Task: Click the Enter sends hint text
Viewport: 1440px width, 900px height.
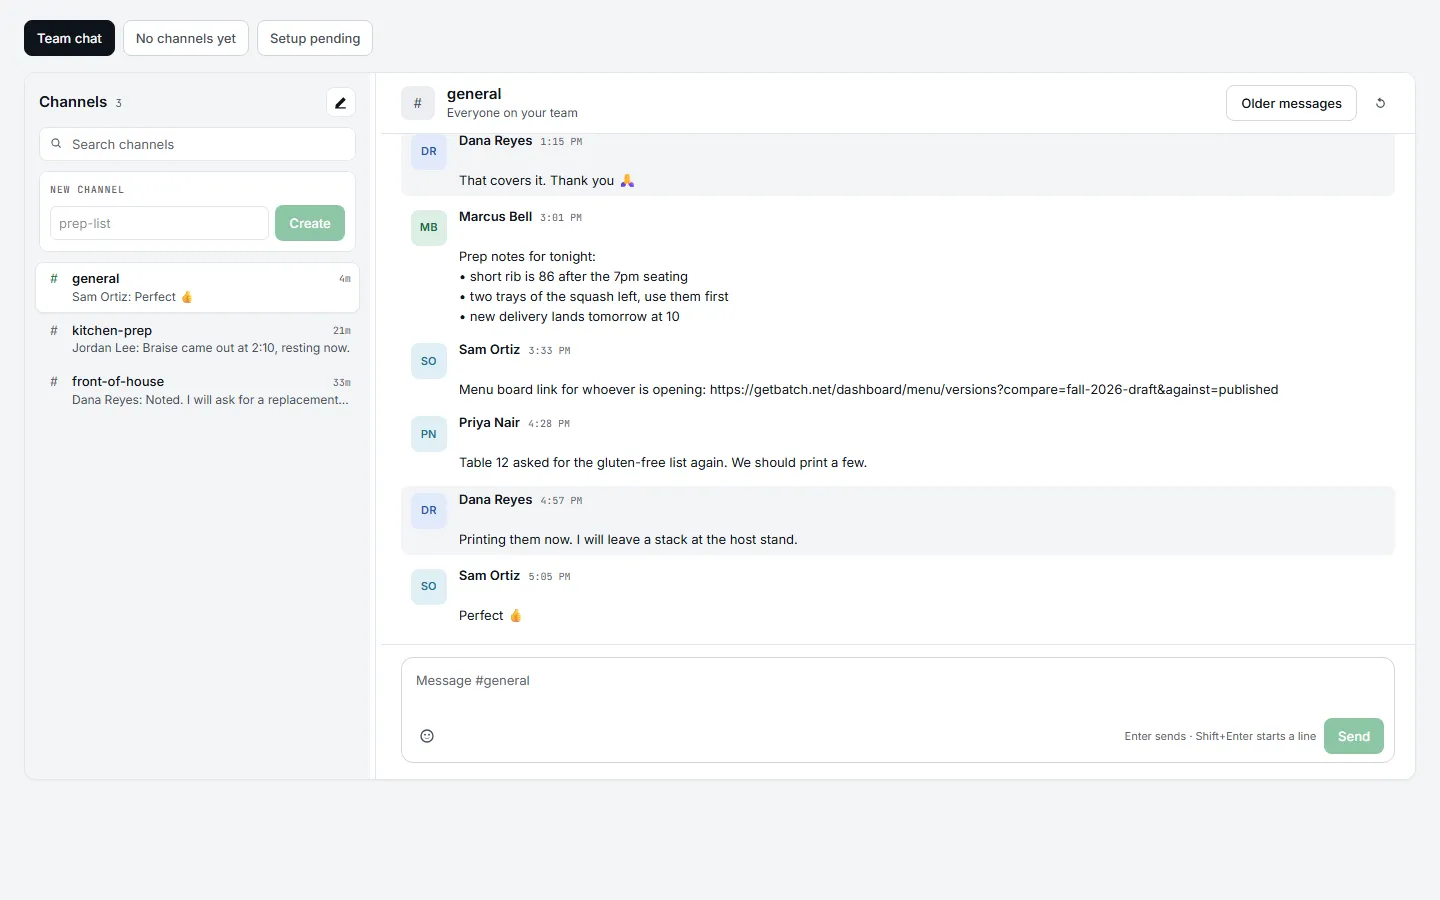Action: point(1220,736)
